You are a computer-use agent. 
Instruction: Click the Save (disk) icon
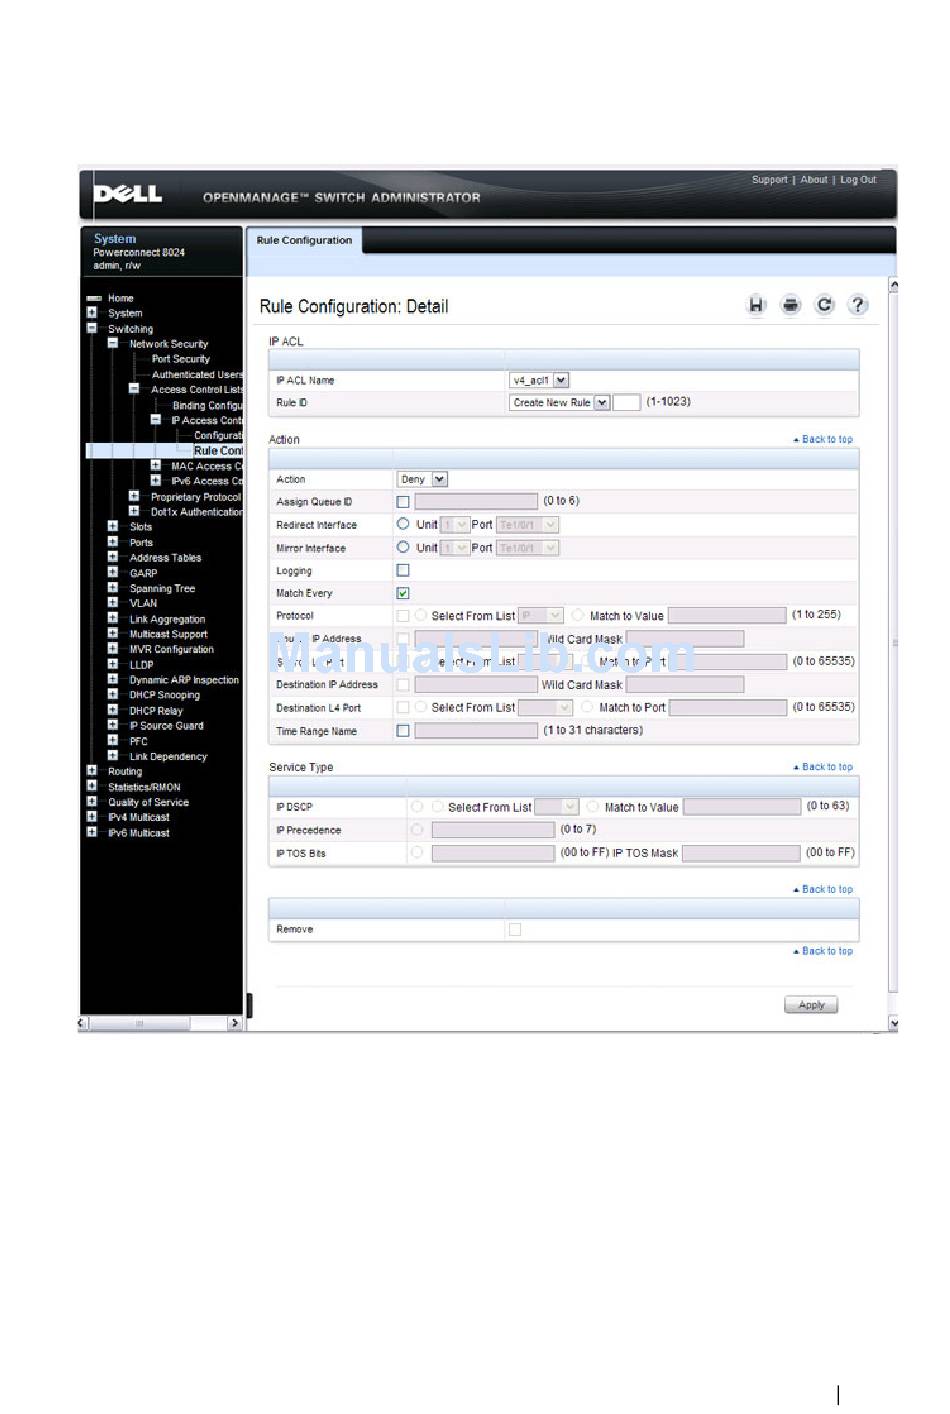(x=757, y=306)
